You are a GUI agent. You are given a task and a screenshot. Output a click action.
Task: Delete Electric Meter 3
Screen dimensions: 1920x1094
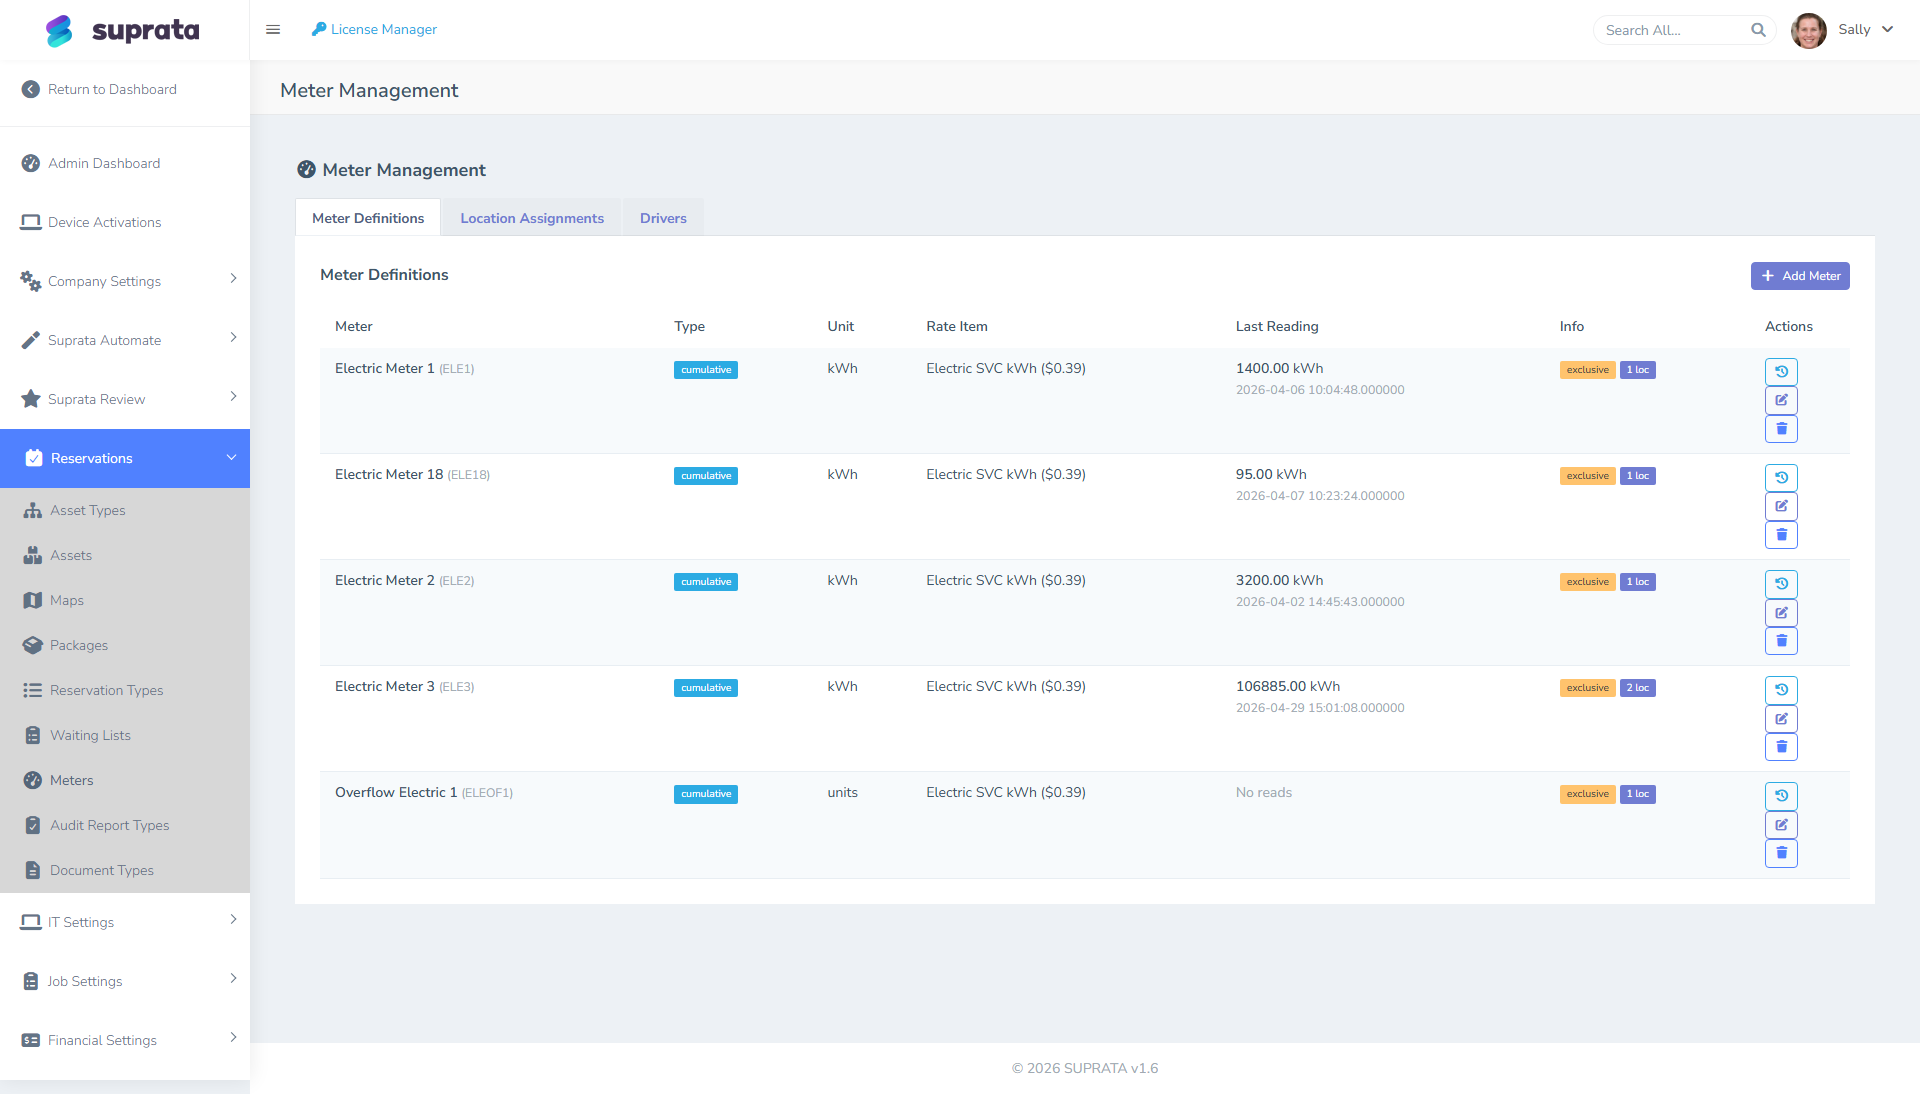(1781, 747)
